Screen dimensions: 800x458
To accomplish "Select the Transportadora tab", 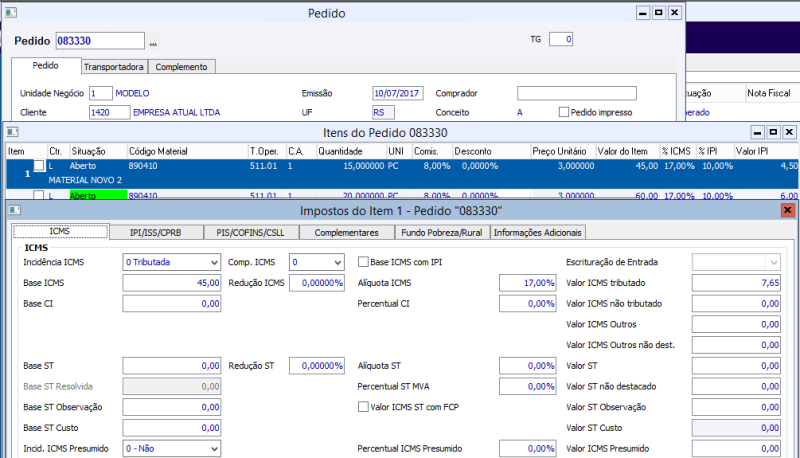I will (x=114, y=67).
